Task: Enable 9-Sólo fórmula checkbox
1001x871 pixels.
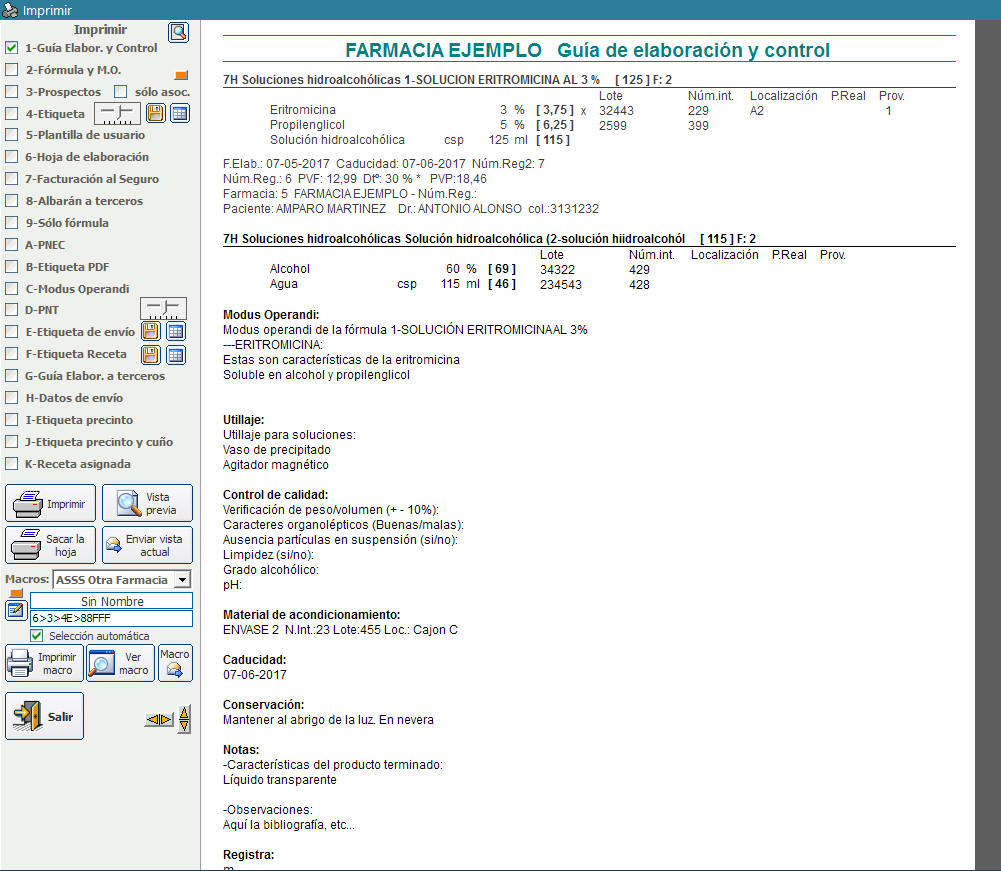Action: coord(11,223)
